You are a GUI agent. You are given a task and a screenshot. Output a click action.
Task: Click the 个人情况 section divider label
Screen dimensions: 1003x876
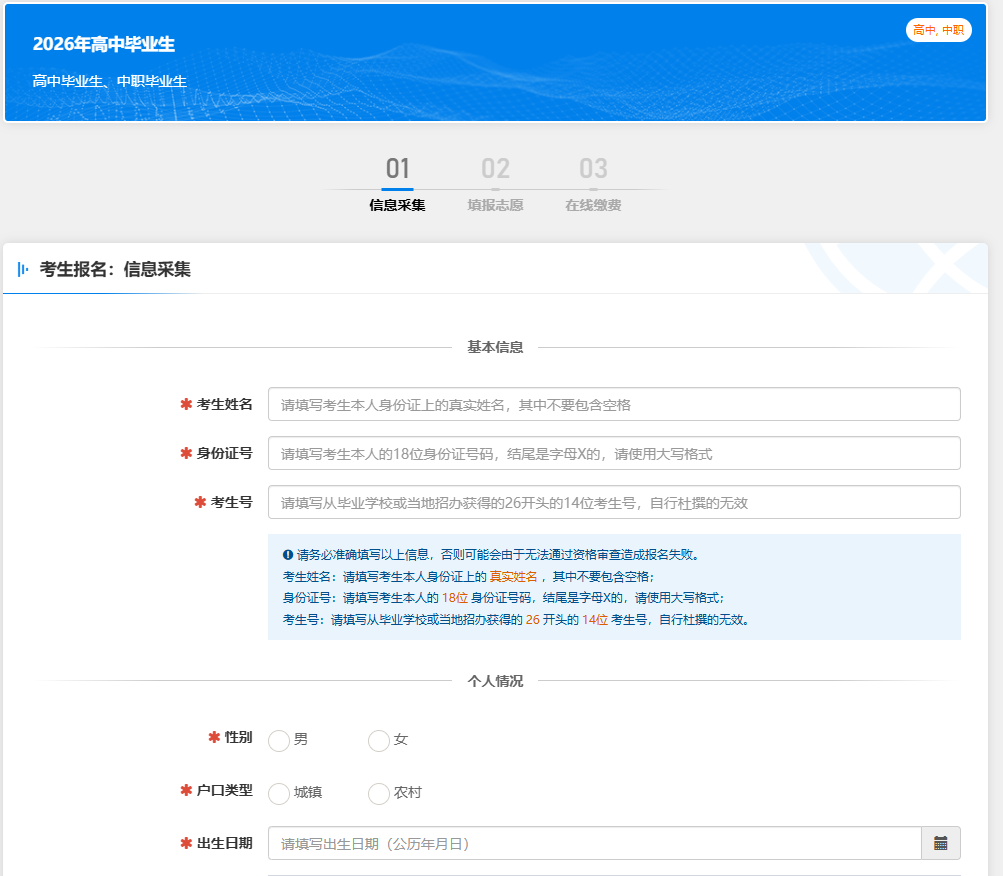pos(495,681)
